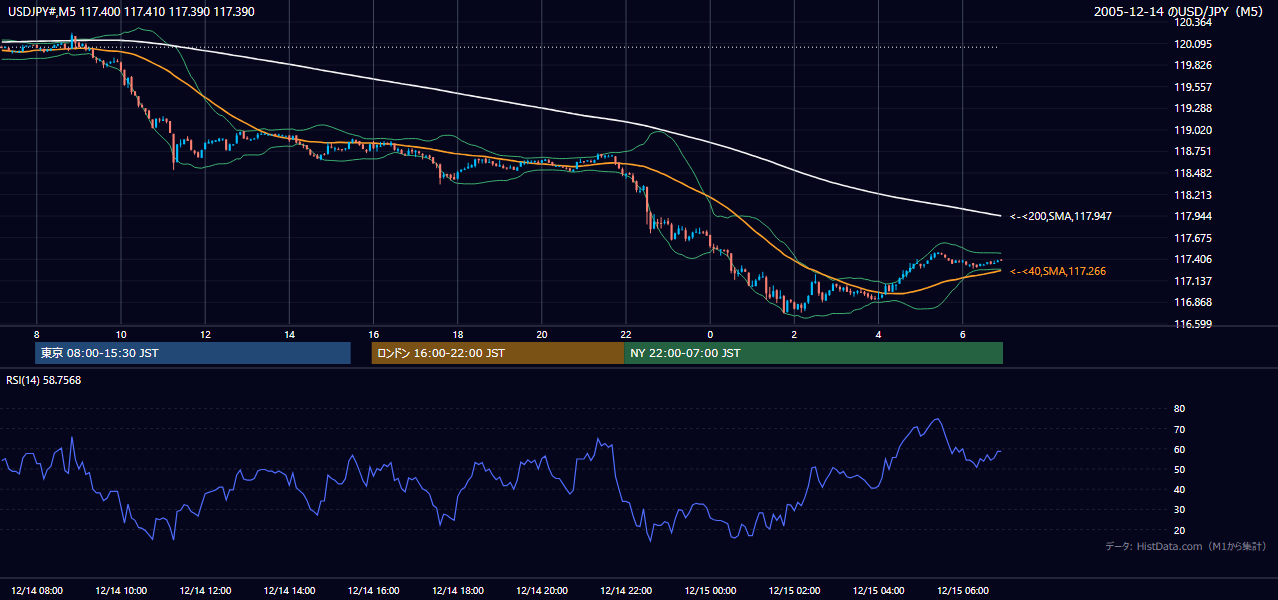This screenshot has height=600, width=1278.
Task: Click the HistData.com data source note
Action: pos(1186,546)
